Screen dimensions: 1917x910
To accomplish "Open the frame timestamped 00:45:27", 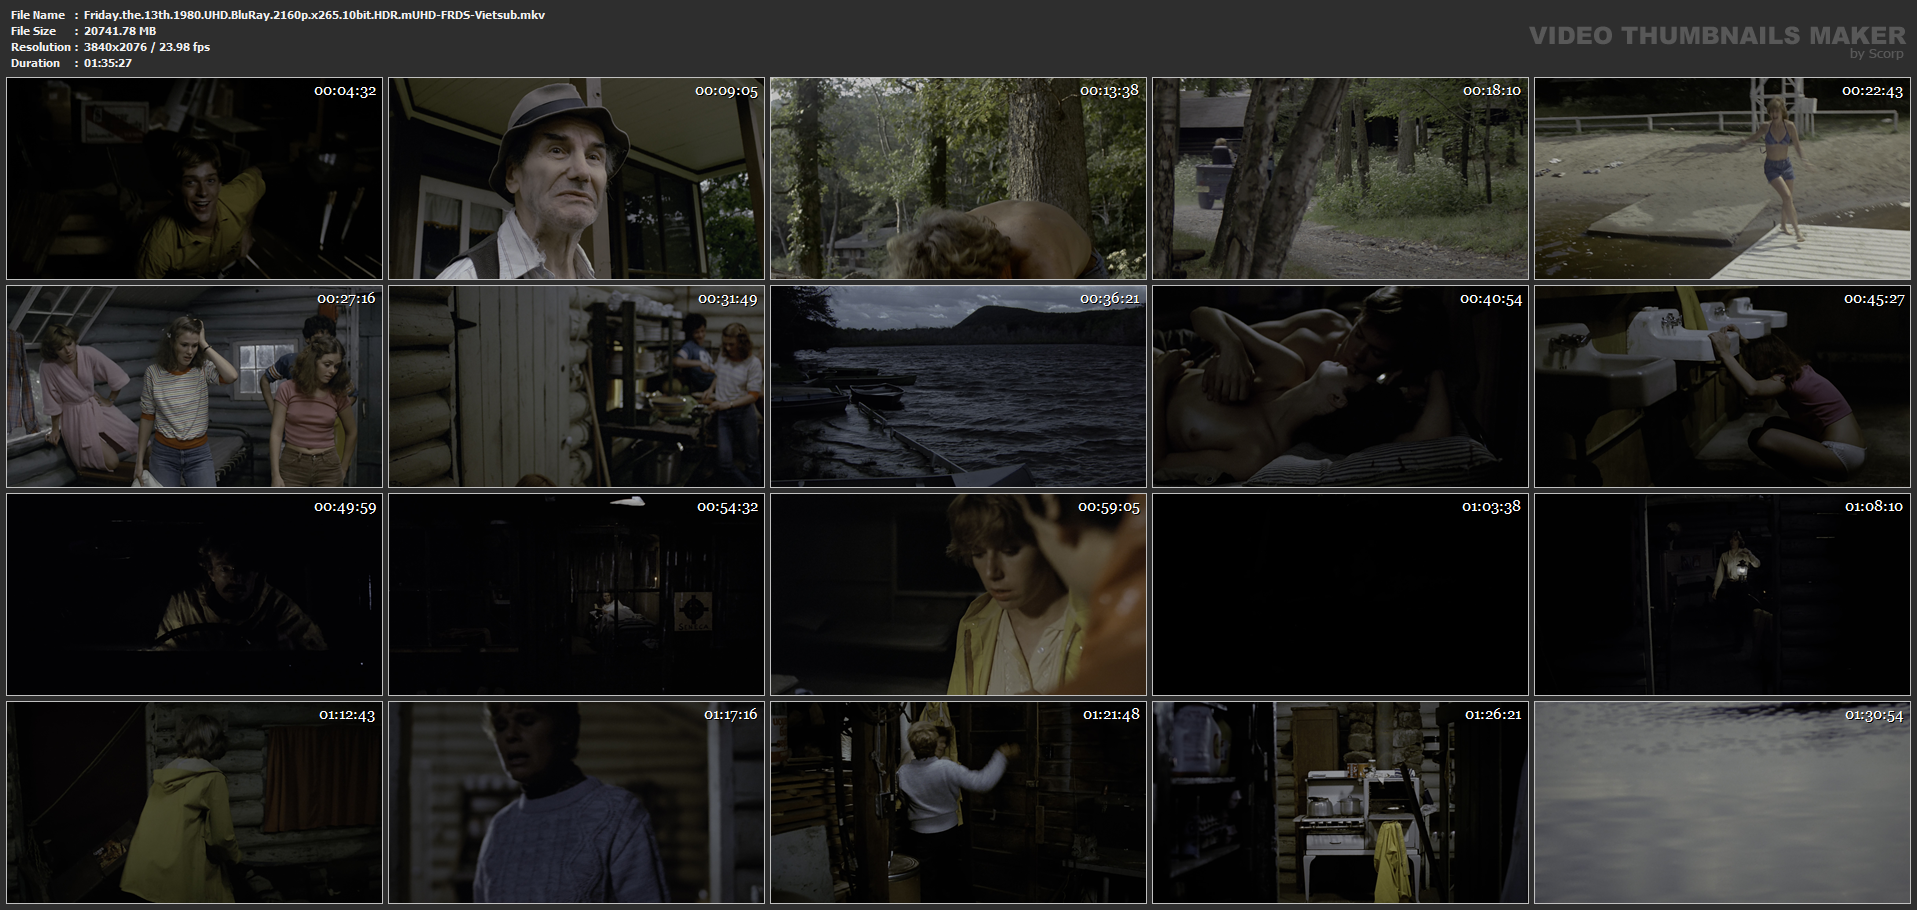I will click(1722, 386).
